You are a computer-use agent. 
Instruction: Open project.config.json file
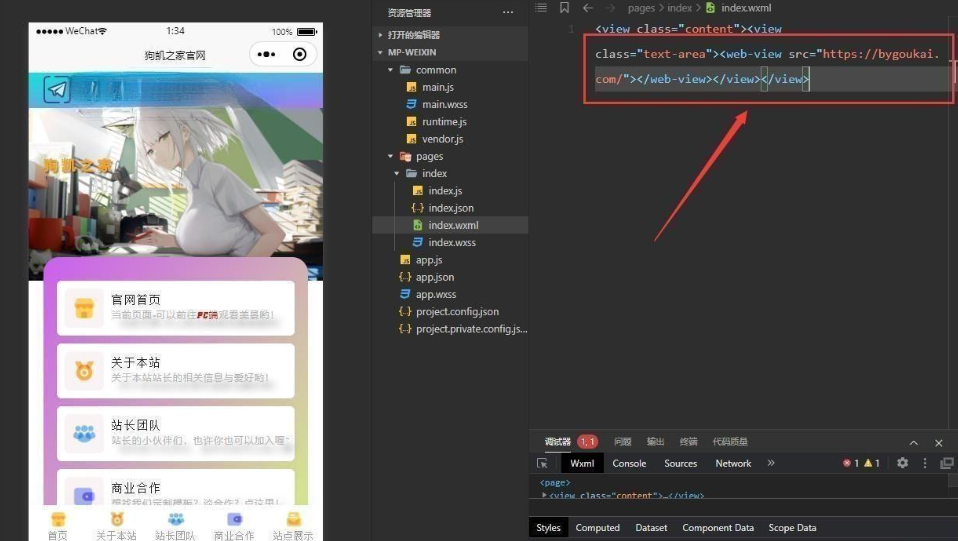[457, 311]
